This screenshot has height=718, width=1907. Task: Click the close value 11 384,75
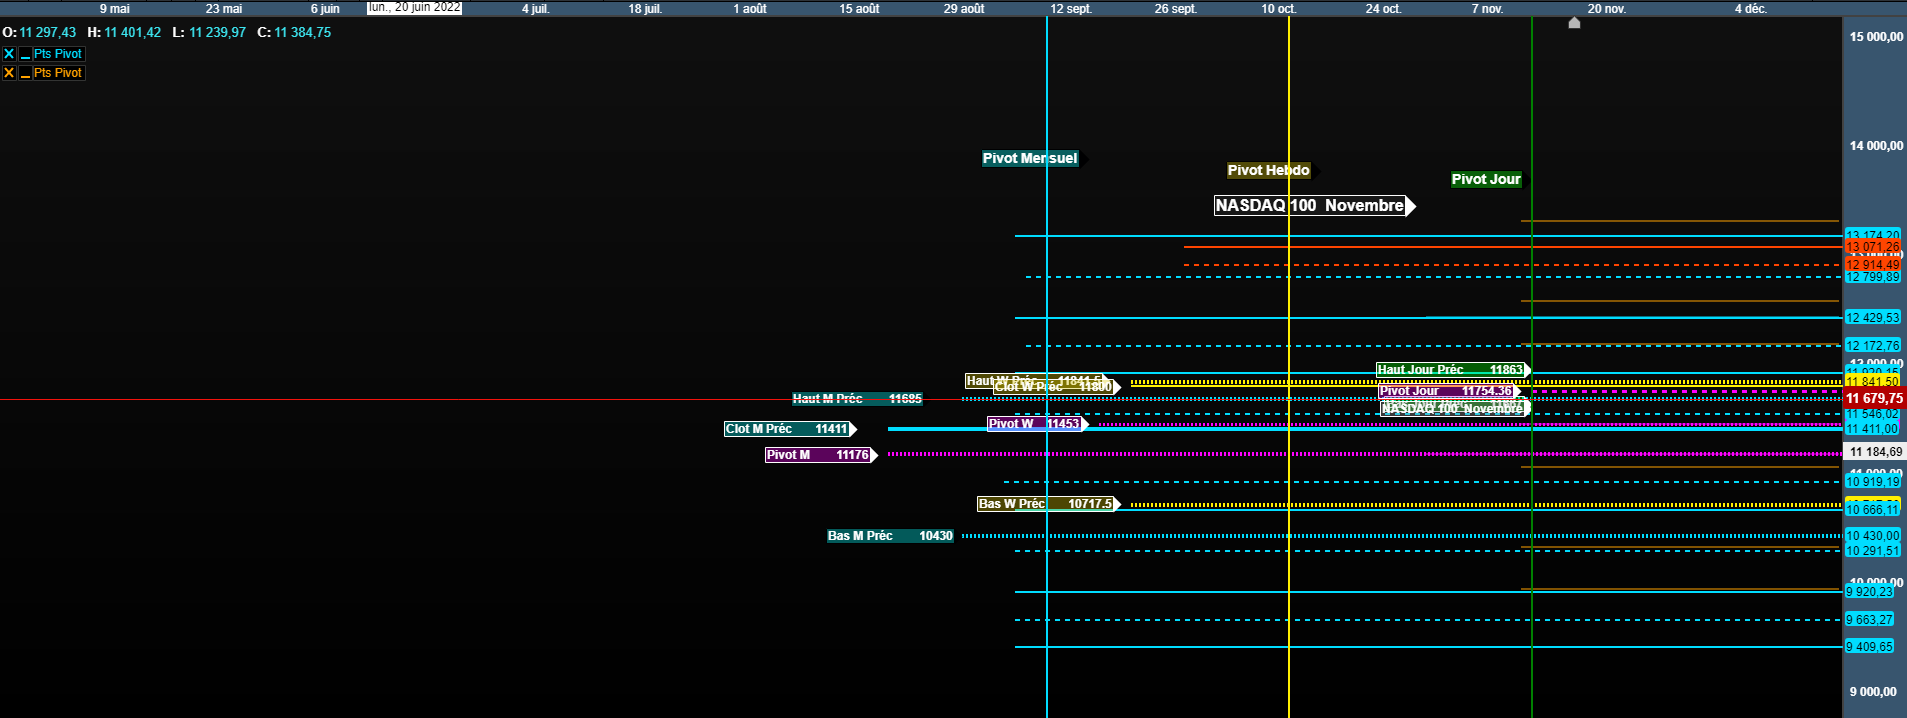tap(302, 32)
